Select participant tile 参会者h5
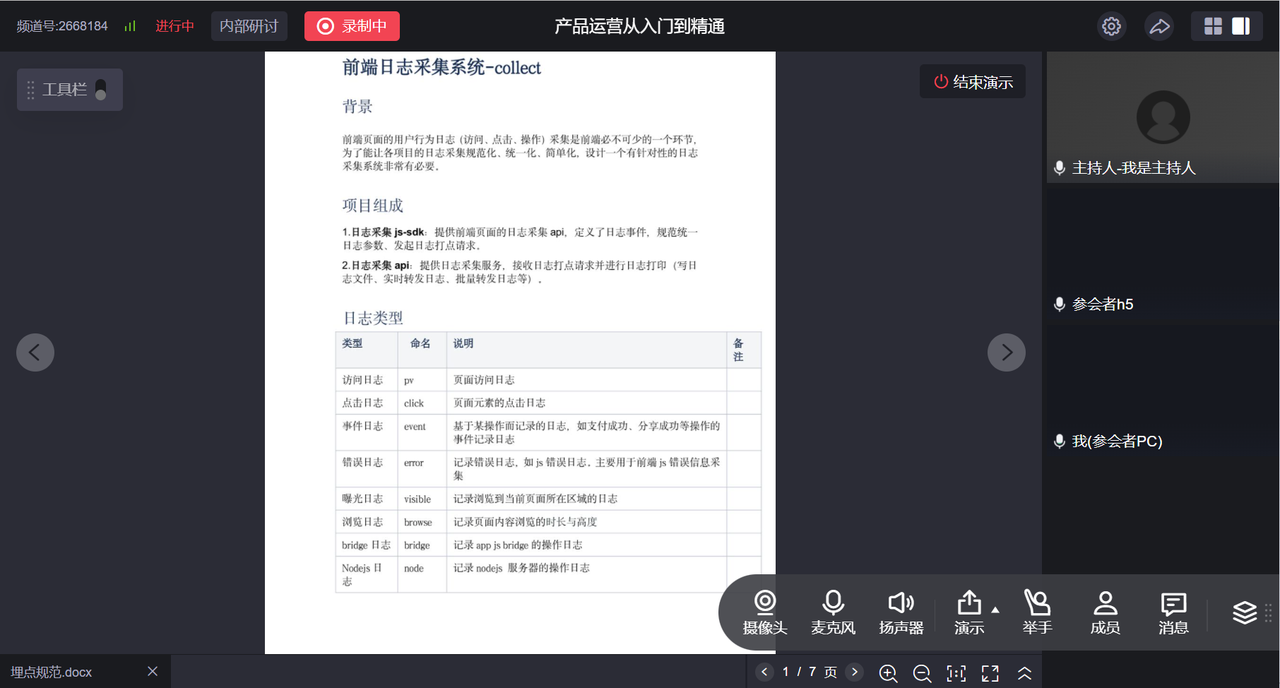 pos(1162,254)
